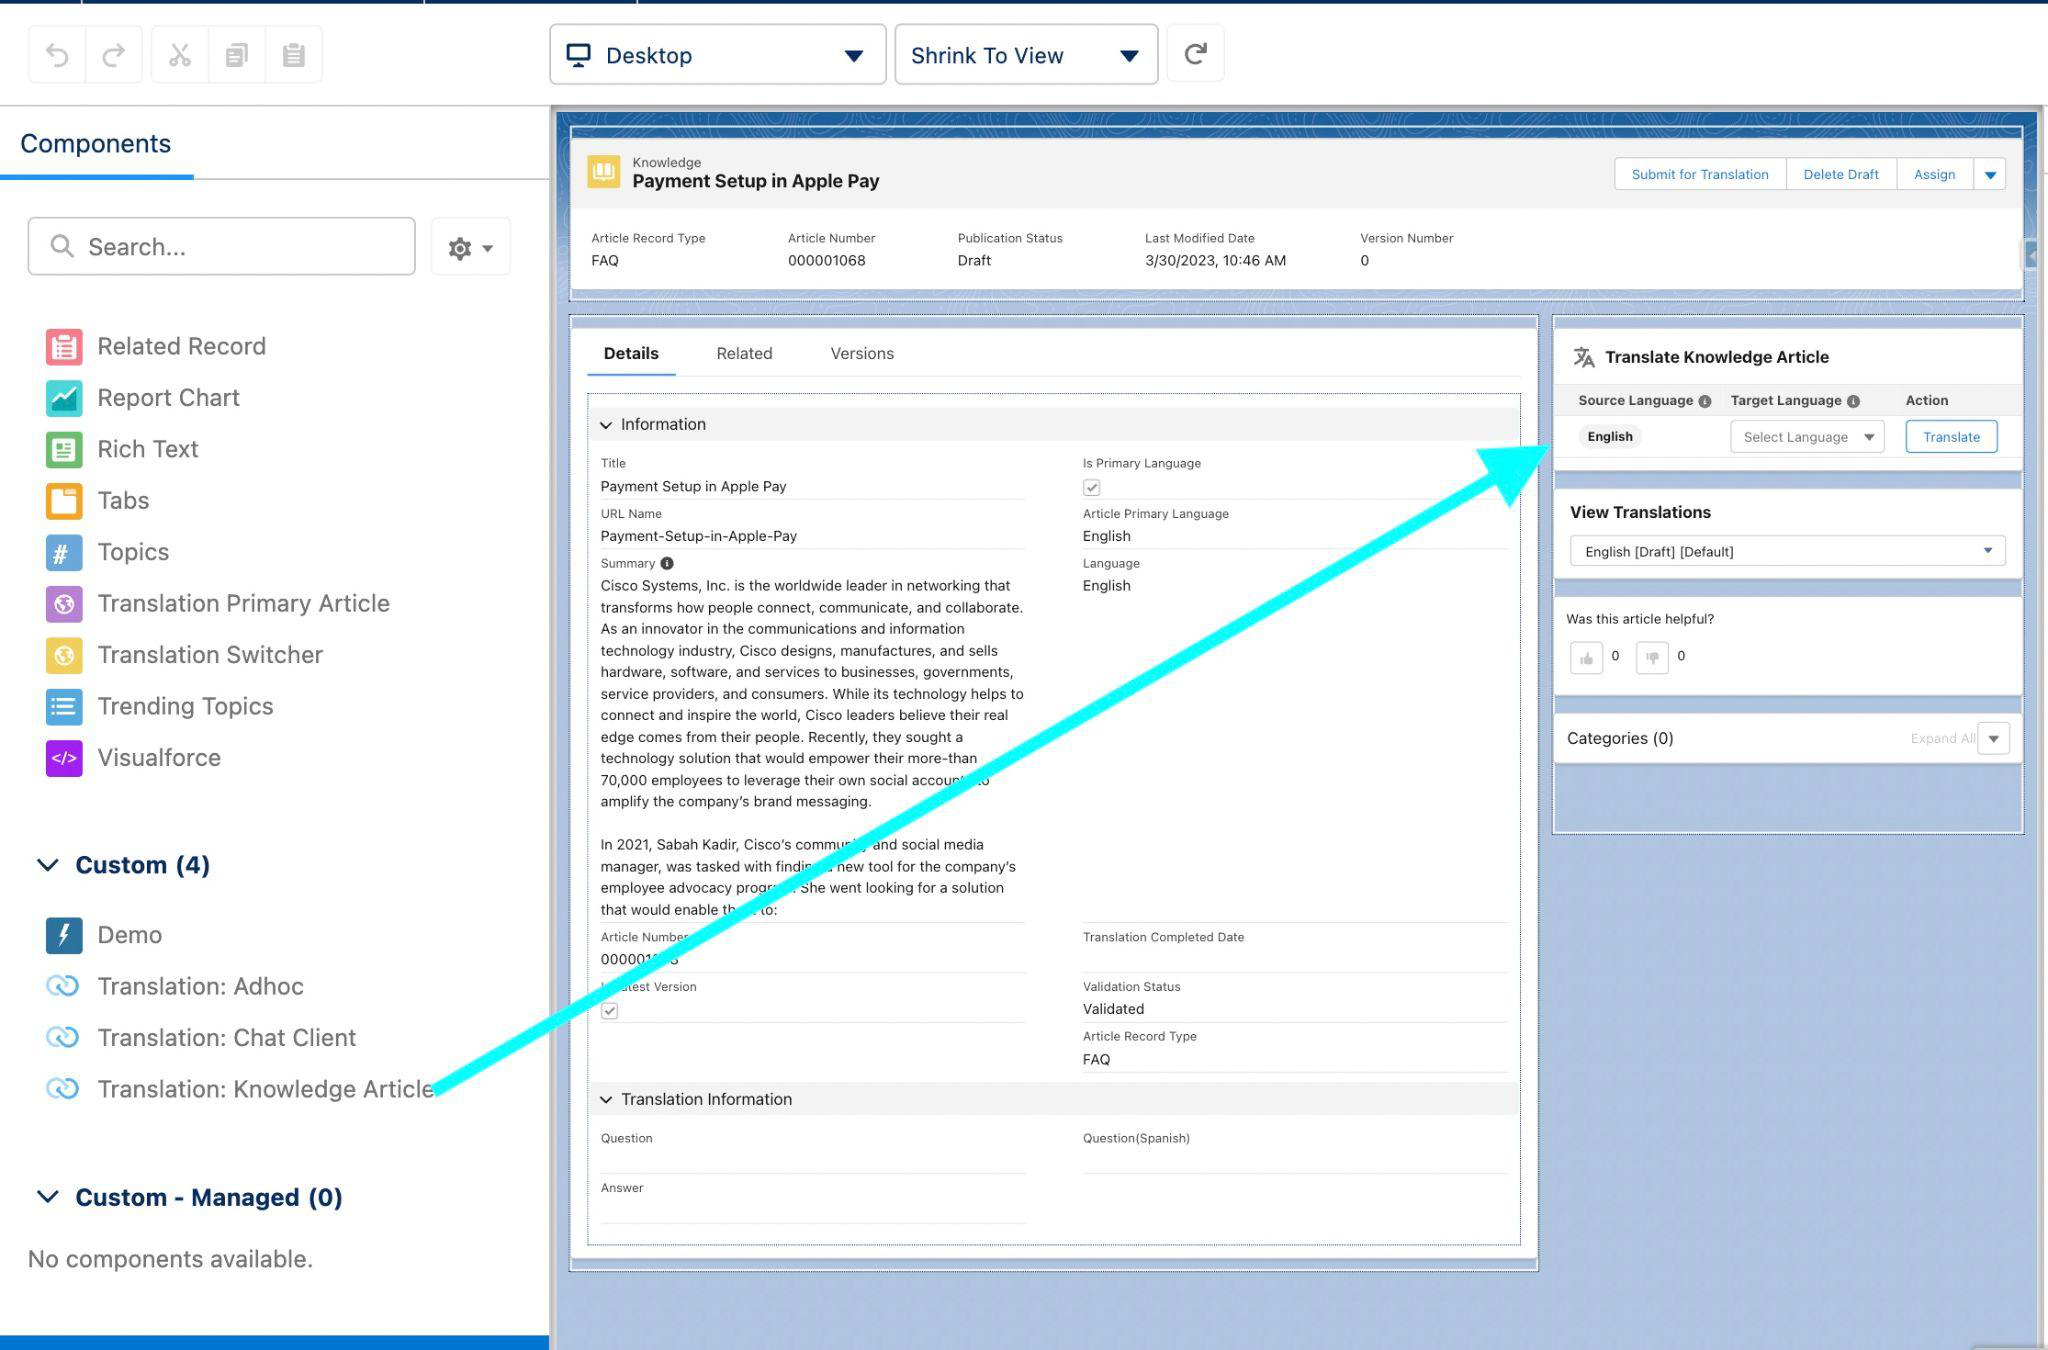Open the Select Language target dropdown

coord(1806,437)
